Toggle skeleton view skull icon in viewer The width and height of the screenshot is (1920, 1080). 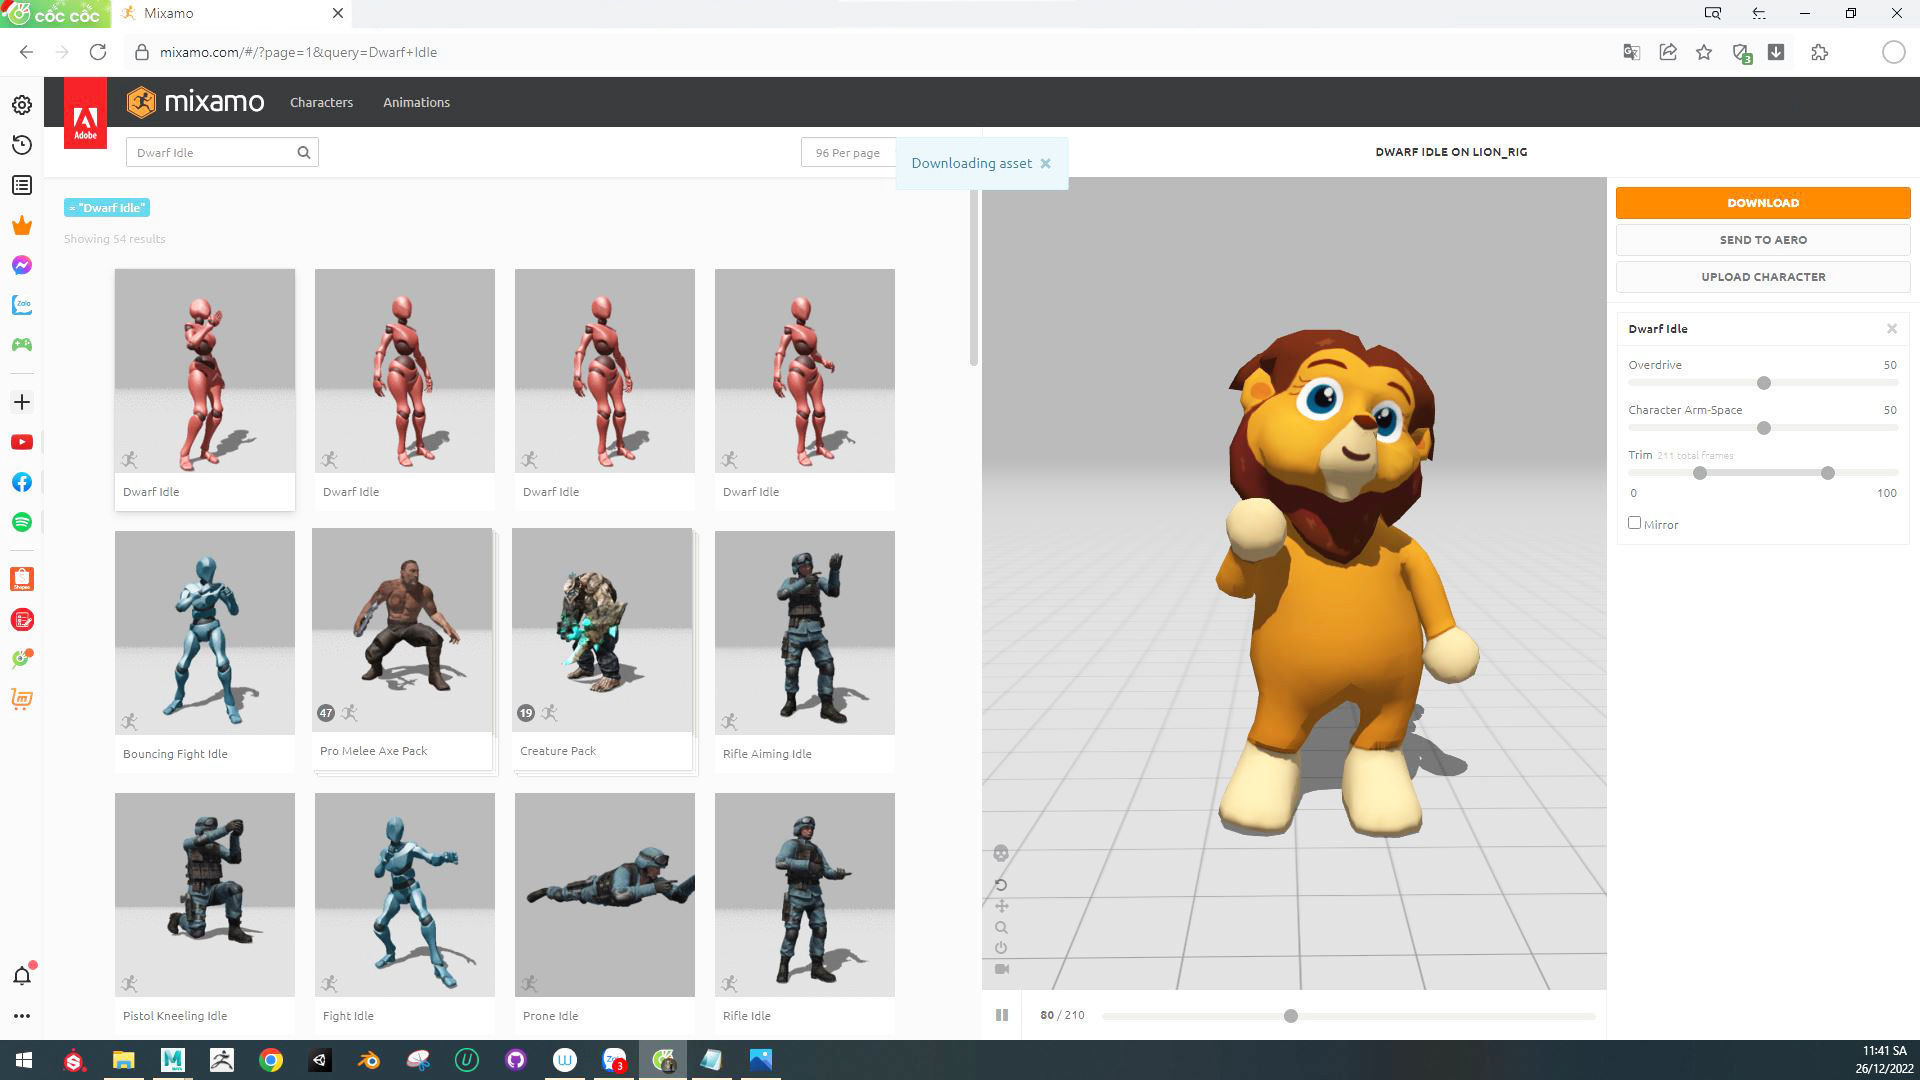point(1001,853)
